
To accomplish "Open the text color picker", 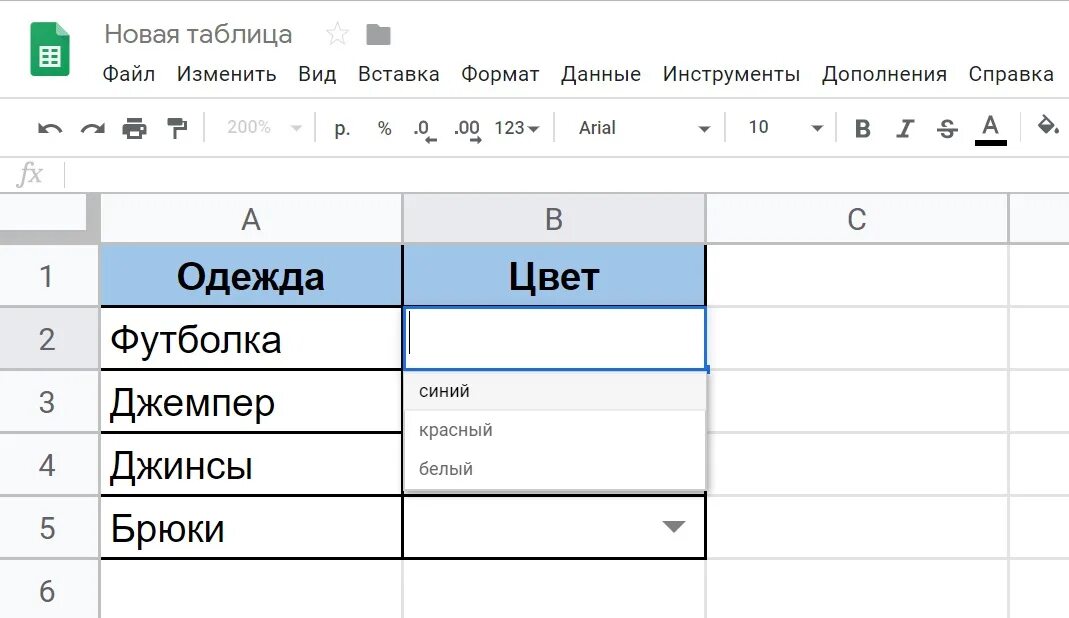I will pyautogui.click(x=991, y=129).
